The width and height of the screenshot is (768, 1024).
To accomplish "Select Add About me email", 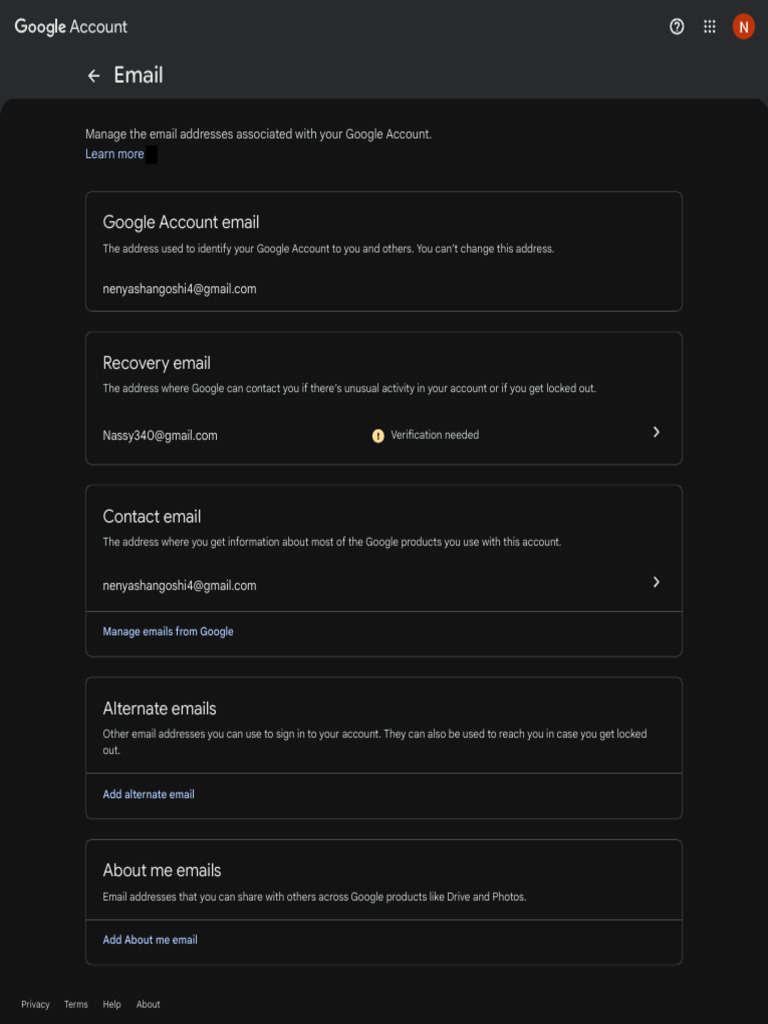I will 150,940.
